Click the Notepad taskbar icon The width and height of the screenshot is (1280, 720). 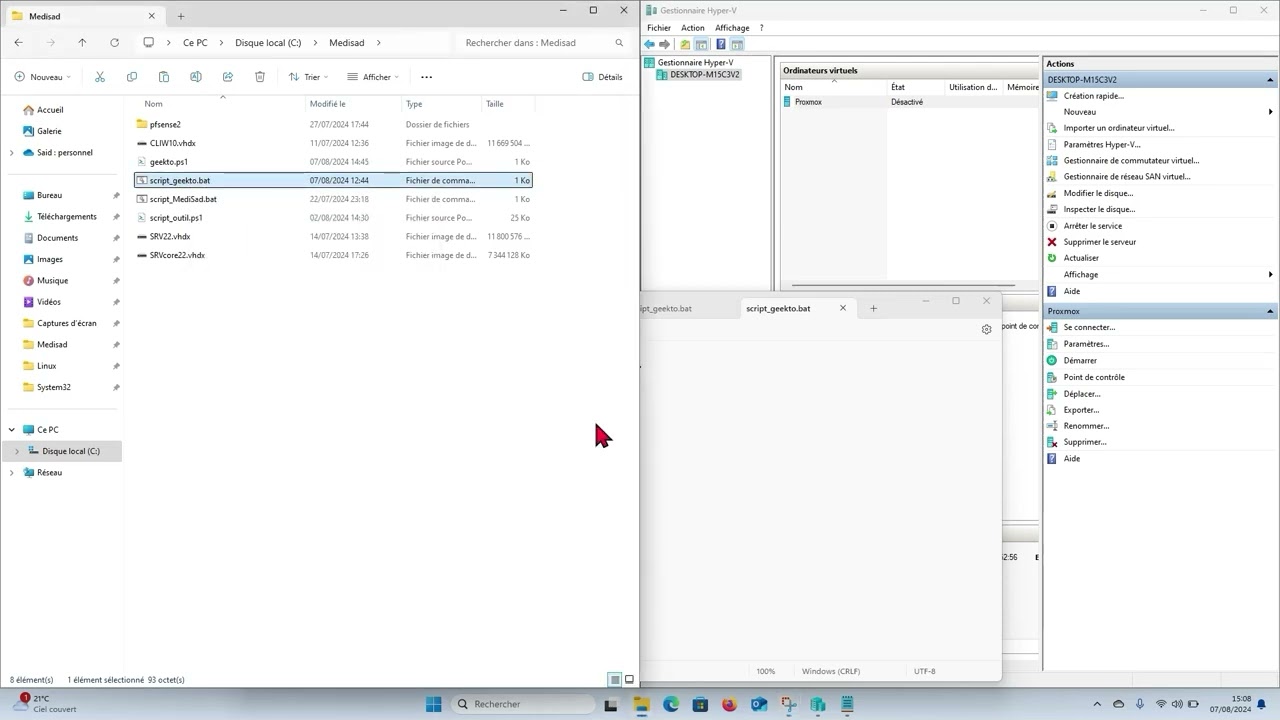point(848,705)
